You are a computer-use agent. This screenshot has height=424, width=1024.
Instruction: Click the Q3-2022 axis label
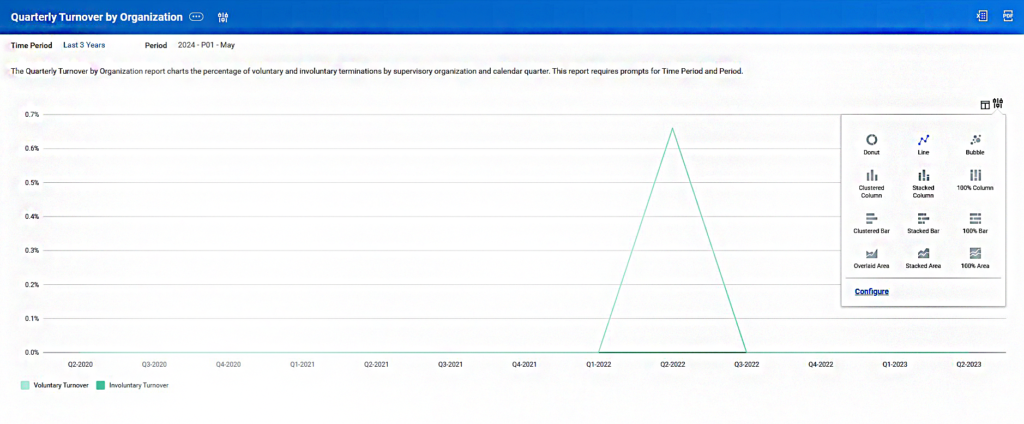point(746,364)
